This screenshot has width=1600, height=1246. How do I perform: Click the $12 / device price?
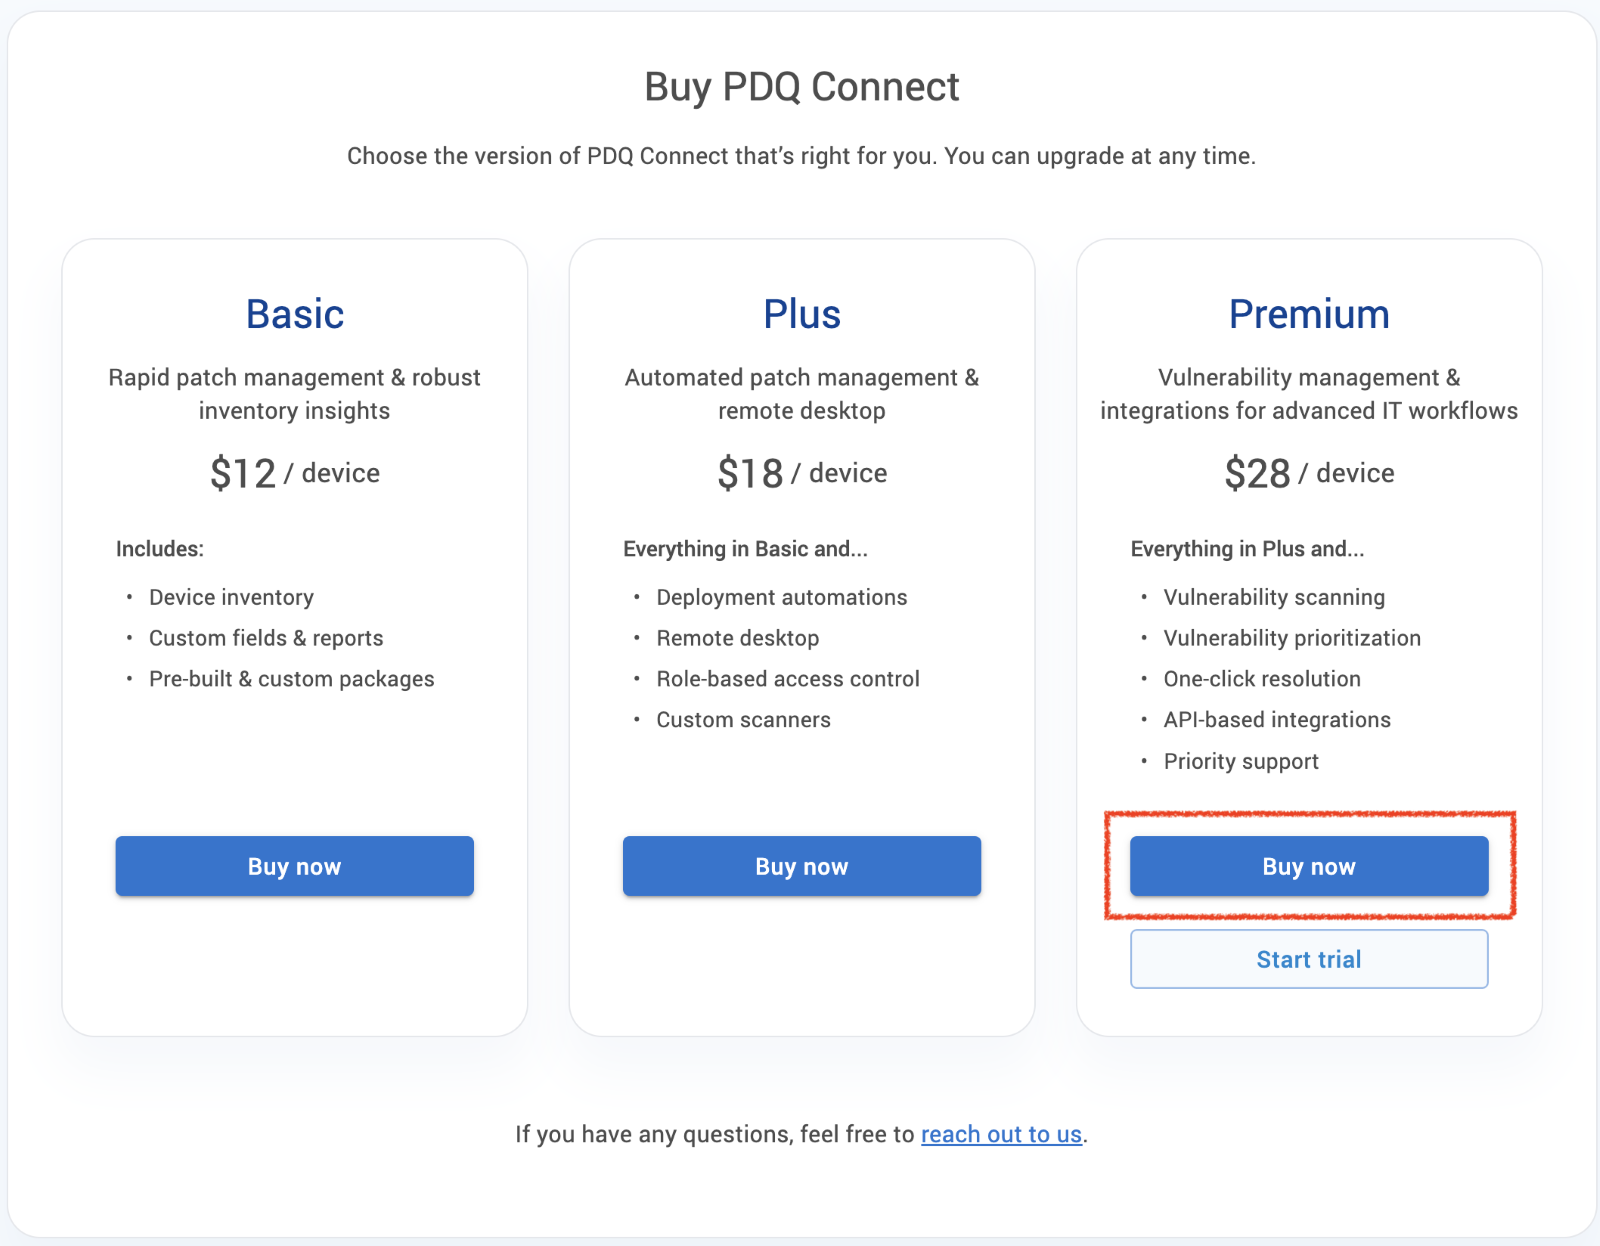pos(295,473)
